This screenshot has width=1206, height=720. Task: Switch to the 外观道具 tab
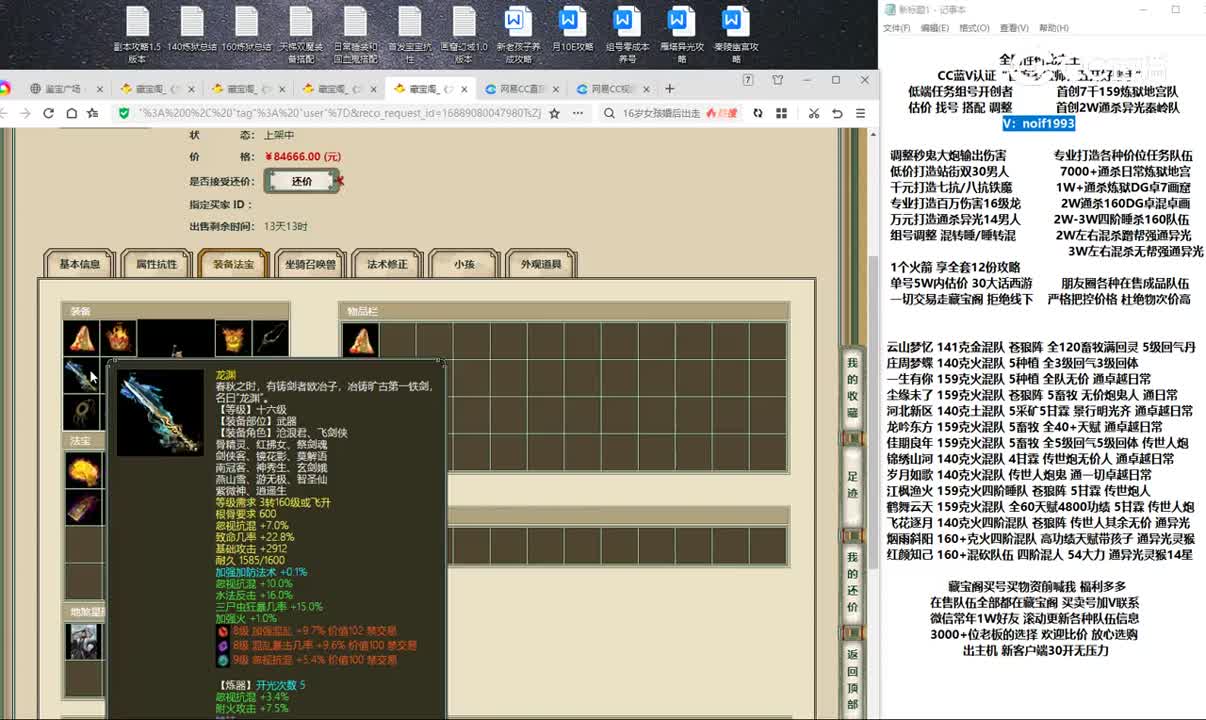coord(541,264)
